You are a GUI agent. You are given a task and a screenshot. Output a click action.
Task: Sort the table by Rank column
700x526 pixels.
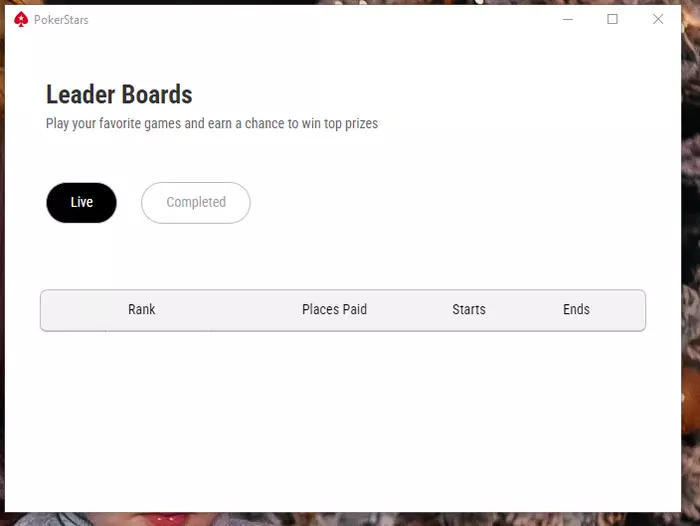(142, 310)
